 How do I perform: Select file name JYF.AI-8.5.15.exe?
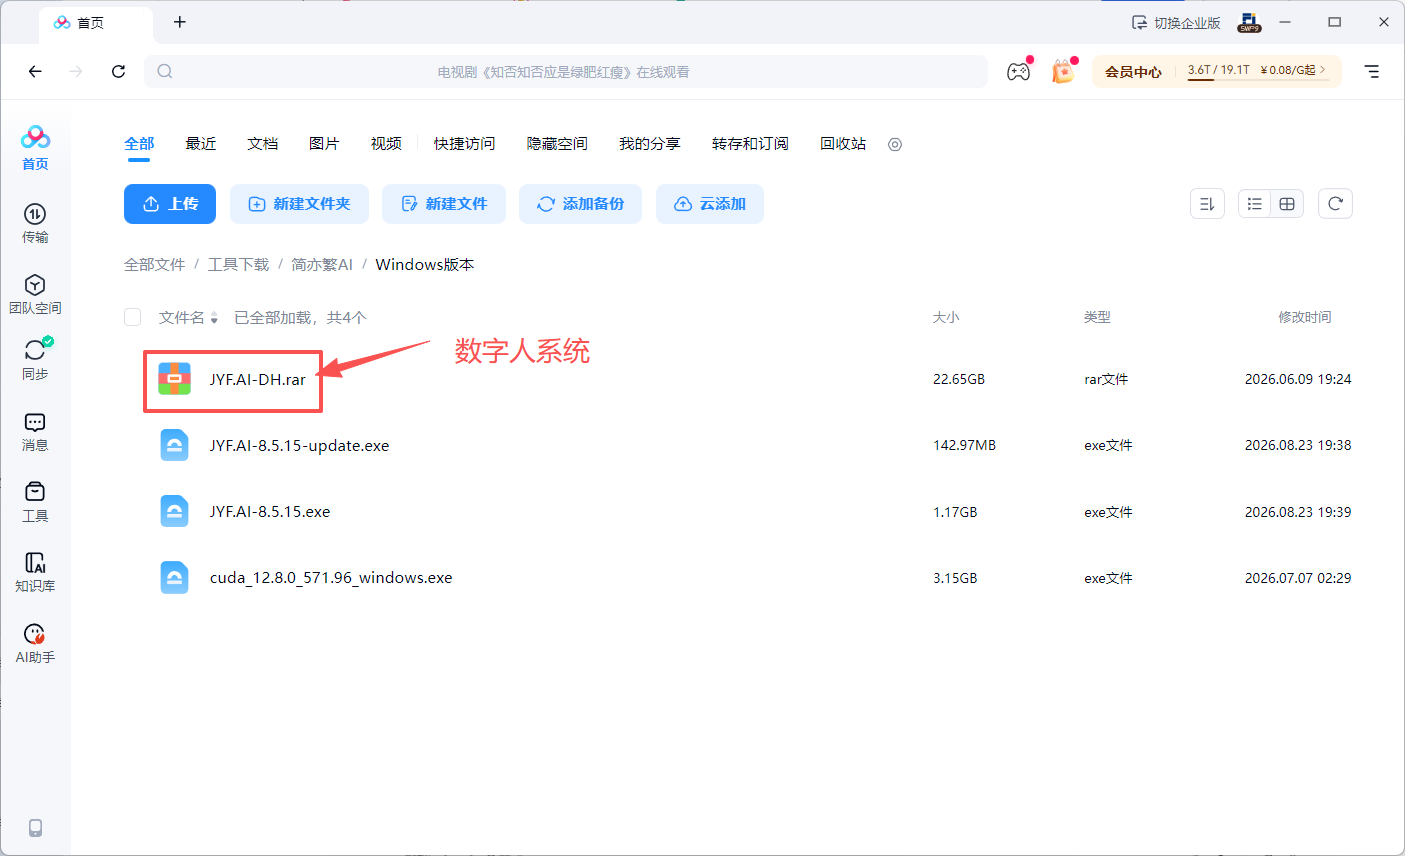click(270, 511)
